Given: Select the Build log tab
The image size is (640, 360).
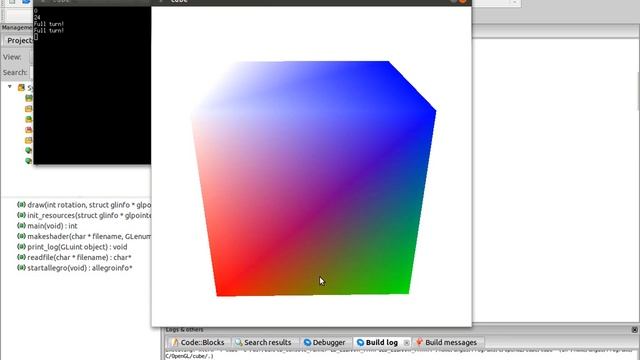Looking at the screenshot, I should [377, 342].
